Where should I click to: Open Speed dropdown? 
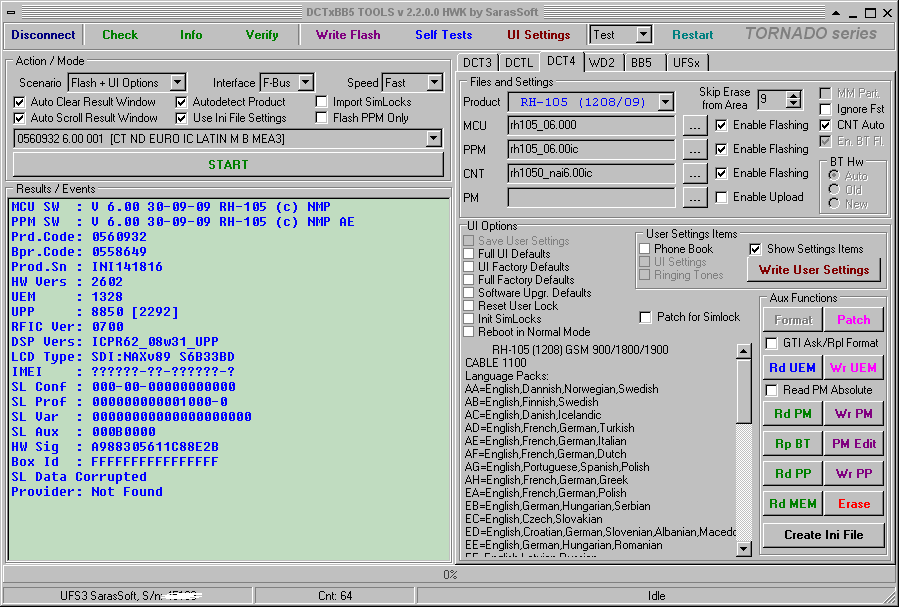point(435,83)
